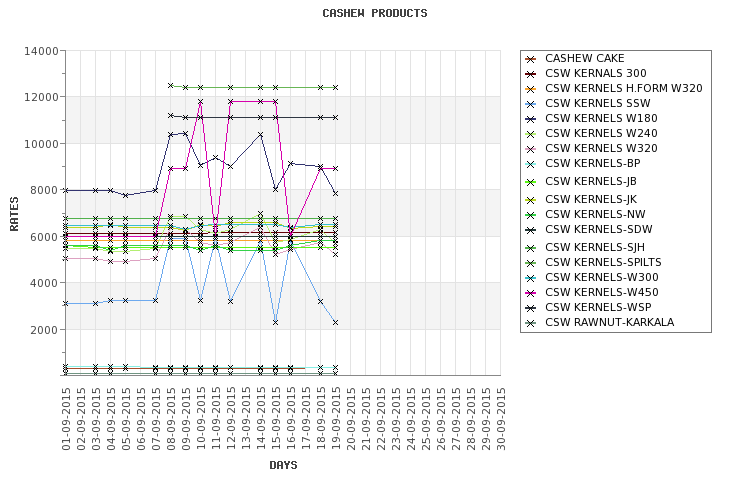Select the CSW KERNELS-BP legend entry
The image size is (750, 500).
(594, 163)
